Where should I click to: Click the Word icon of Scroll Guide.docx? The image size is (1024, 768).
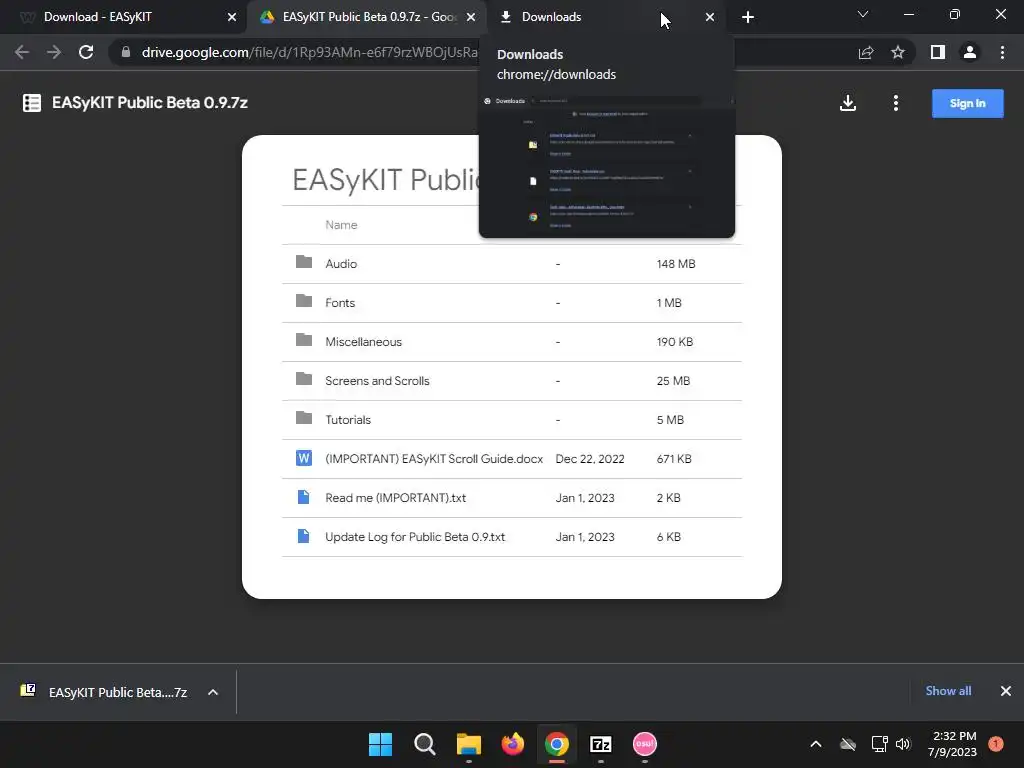pyautogui.click(x=304, y=458)
